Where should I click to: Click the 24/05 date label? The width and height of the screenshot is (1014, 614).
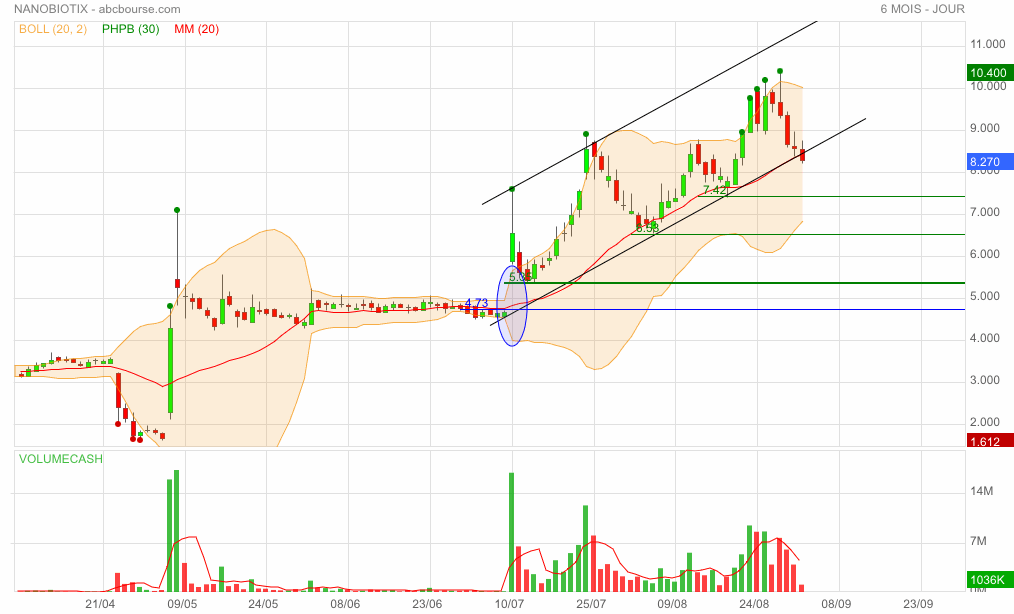(x=263, y=604)
